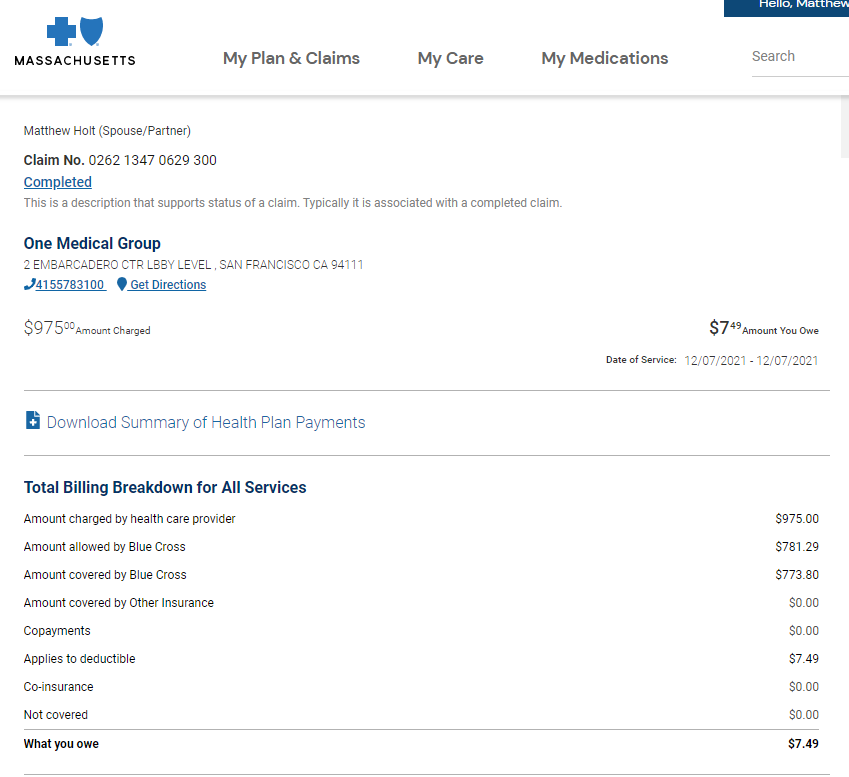Click the map pin location icon
This screenshot has height=777, width=849.
122,285
